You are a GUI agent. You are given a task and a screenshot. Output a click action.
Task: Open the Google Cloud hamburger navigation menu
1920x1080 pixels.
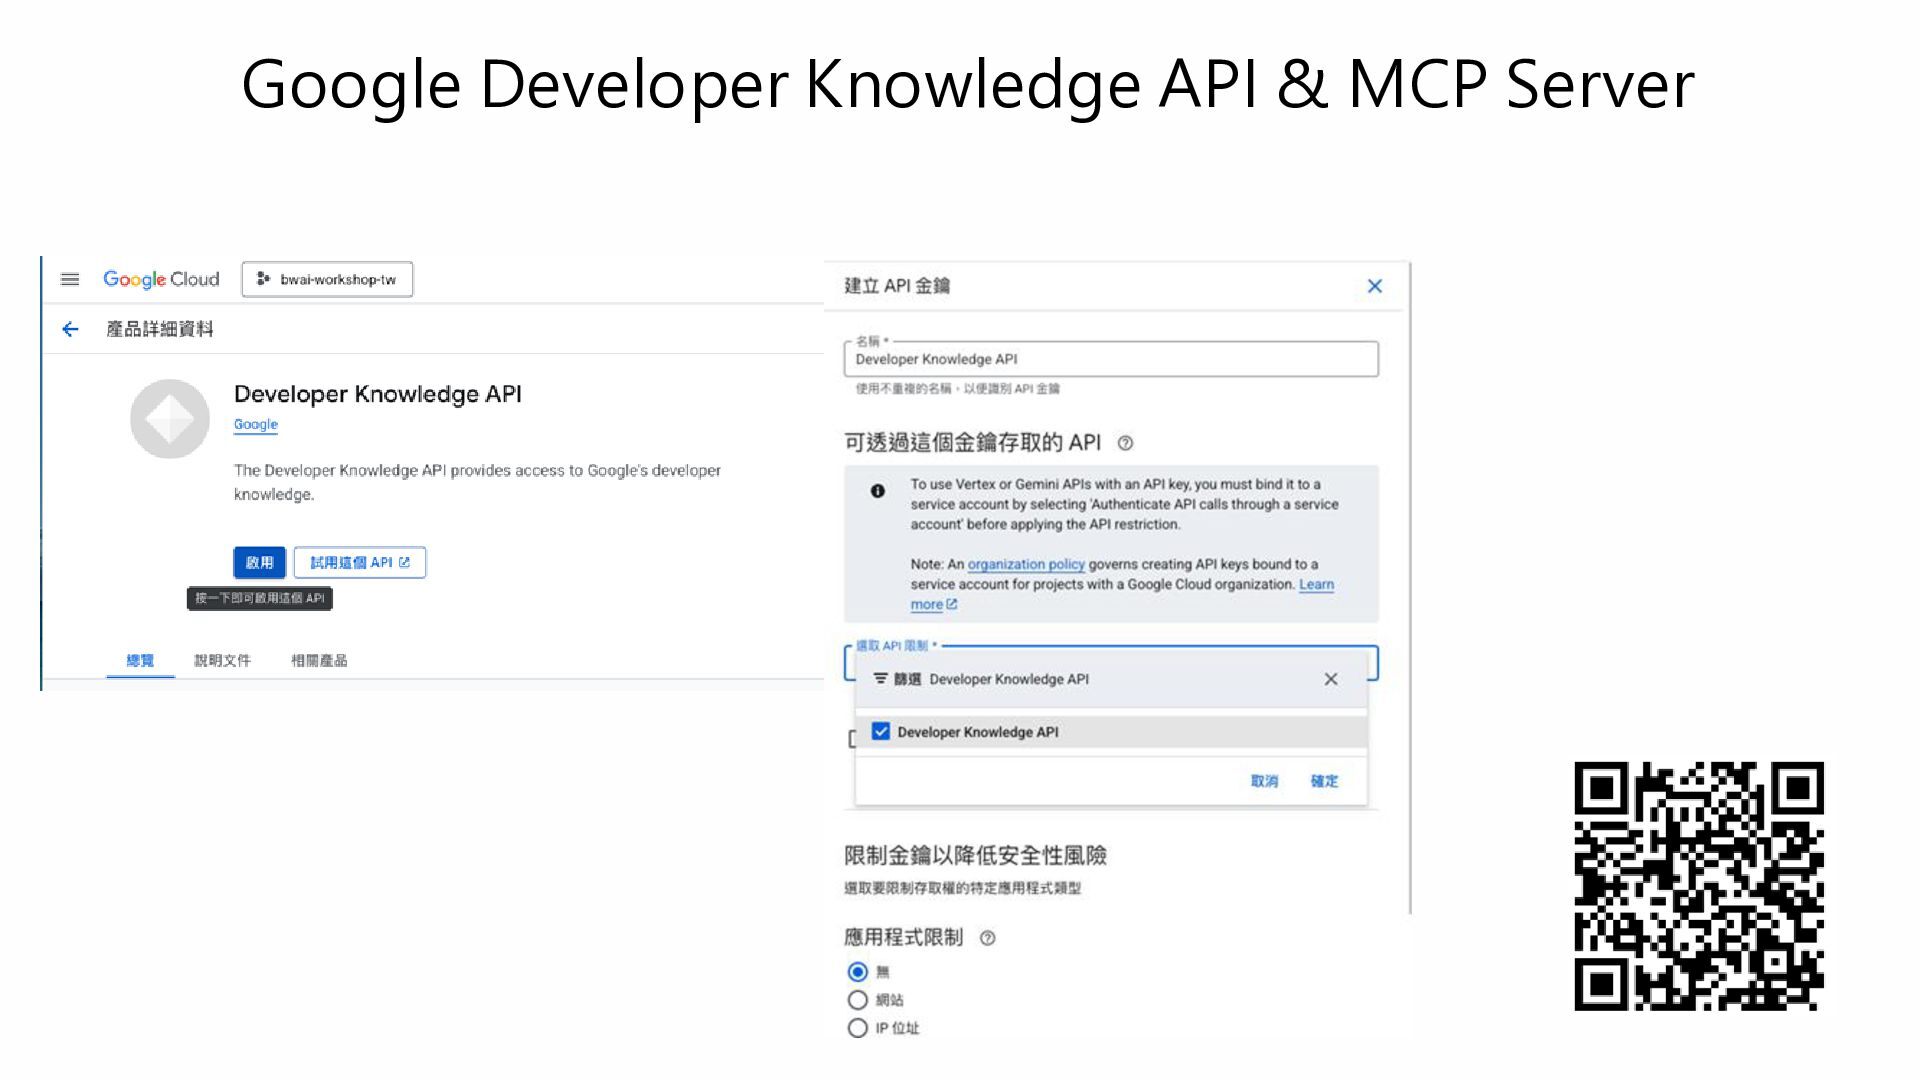coord(70,279)
